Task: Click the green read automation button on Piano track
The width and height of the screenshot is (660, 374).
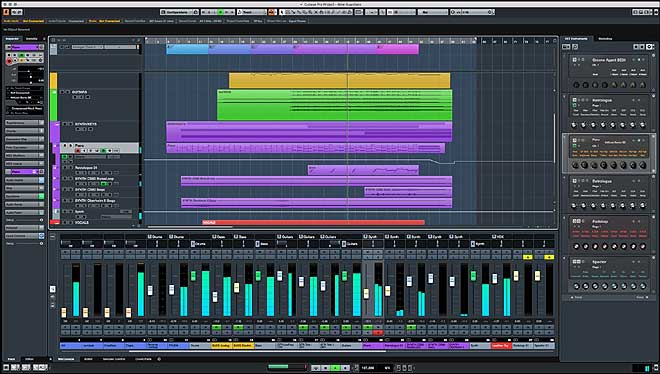Action: pyautogui.click(x=104, y=151)
